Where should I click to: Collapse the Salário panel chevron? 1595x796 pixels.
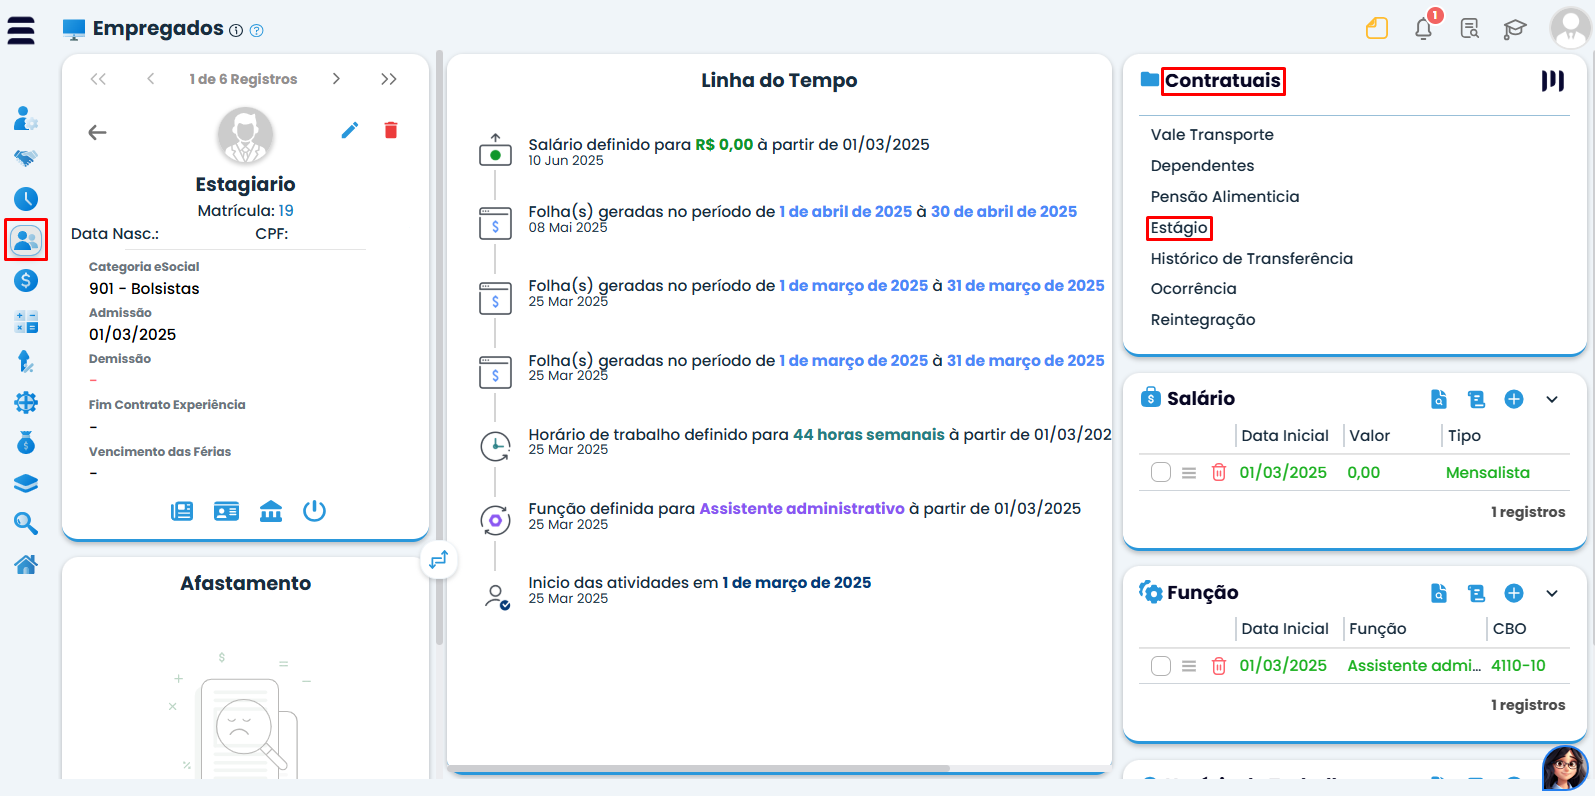(1552, 399)
